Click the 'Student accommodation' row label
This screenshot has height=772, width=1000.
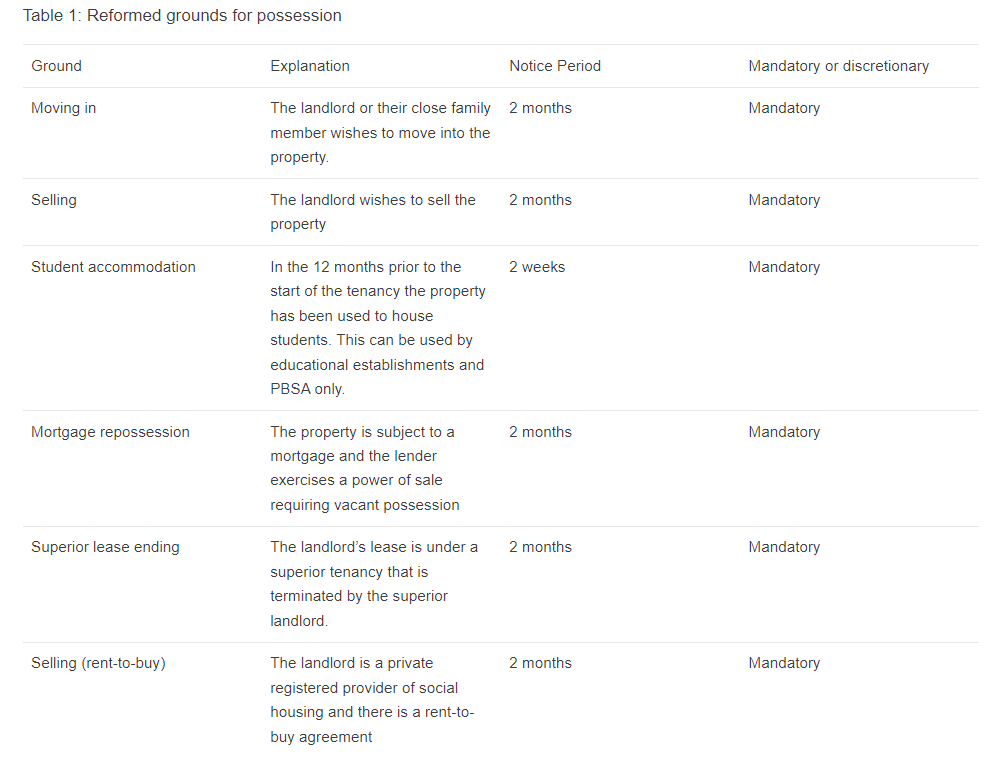pos(113,267)
